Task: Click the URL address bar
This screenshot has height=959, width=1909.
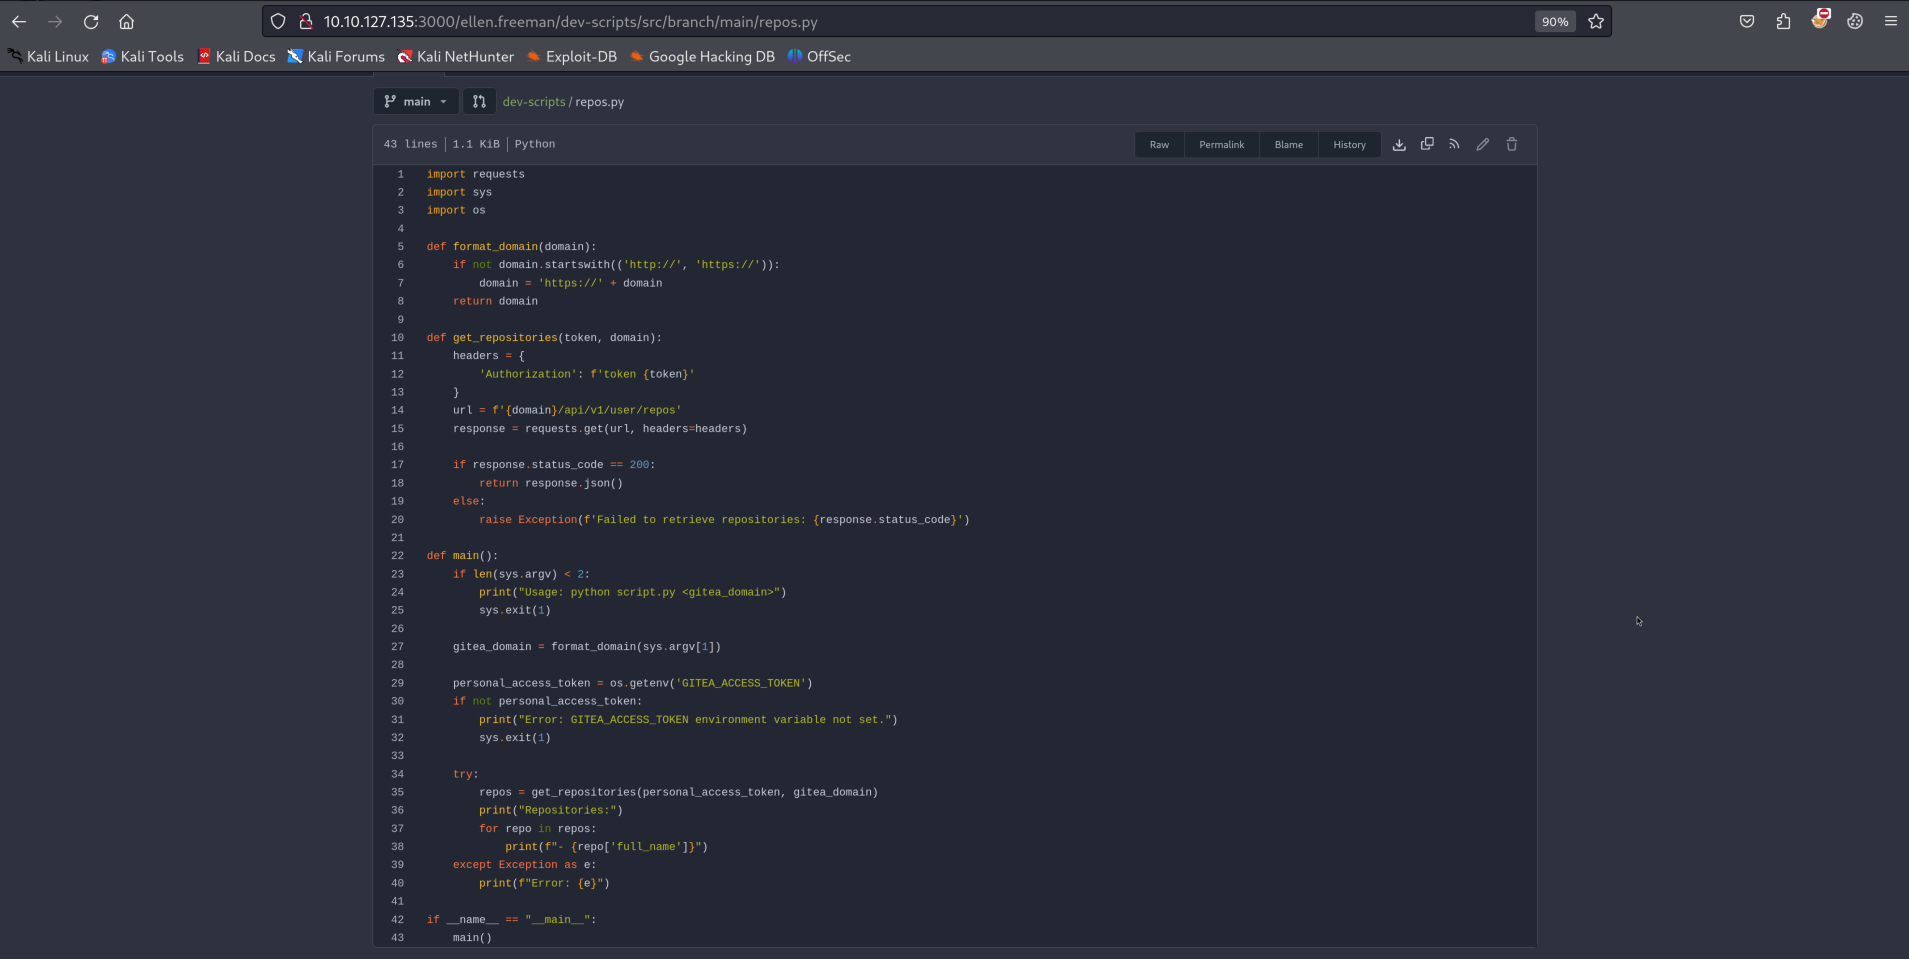Action: pos(900,22)
